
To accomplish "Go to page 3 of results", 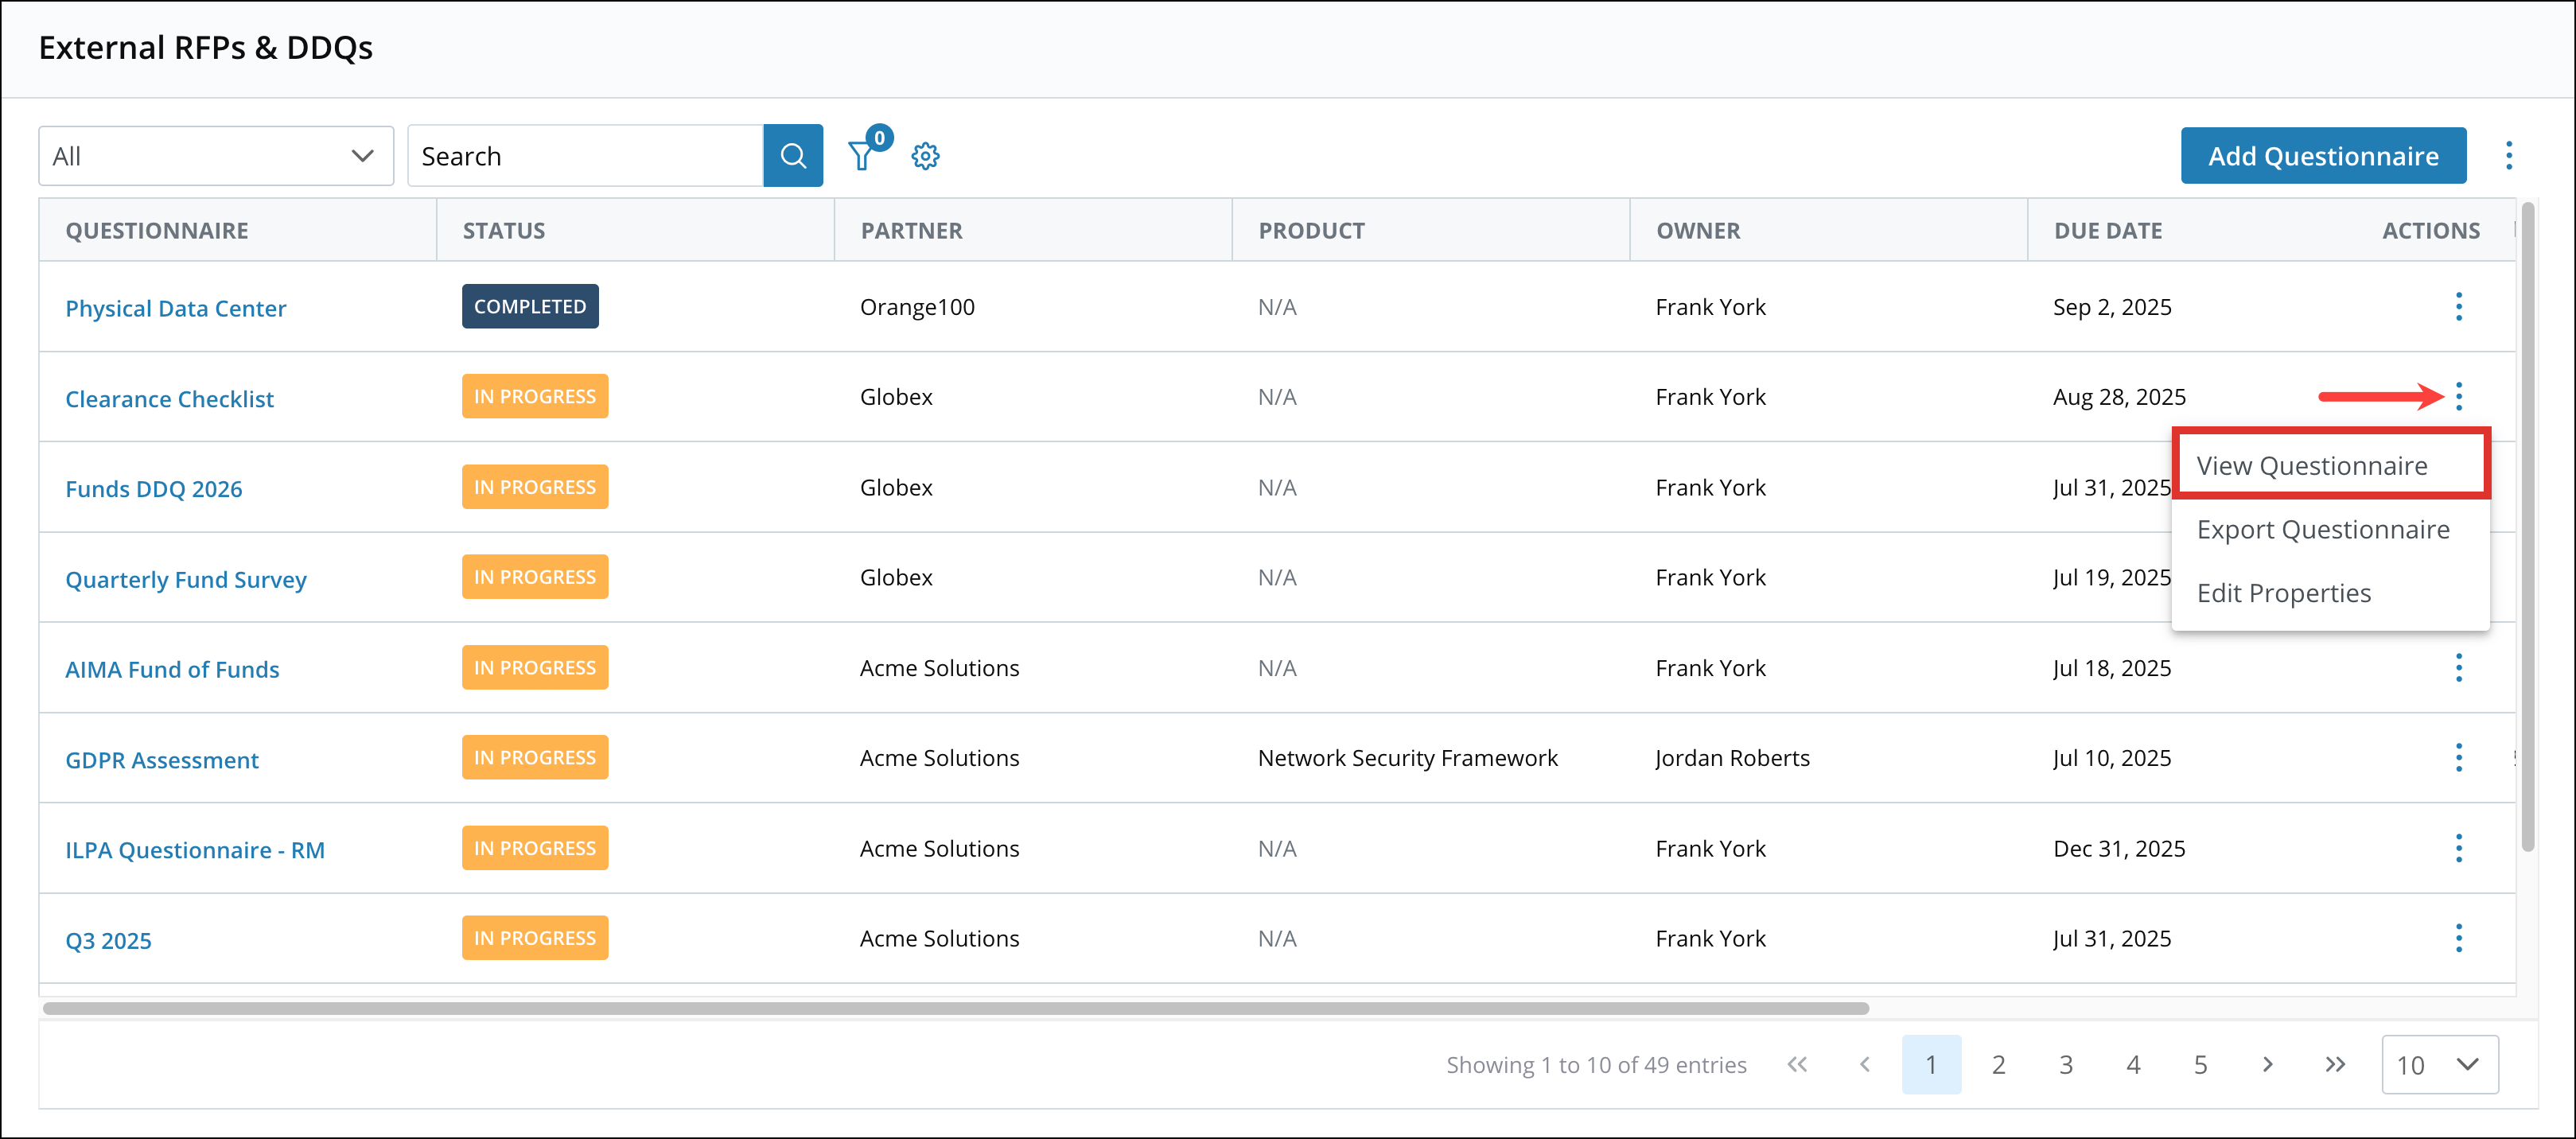I will tap(2066, 1064).
